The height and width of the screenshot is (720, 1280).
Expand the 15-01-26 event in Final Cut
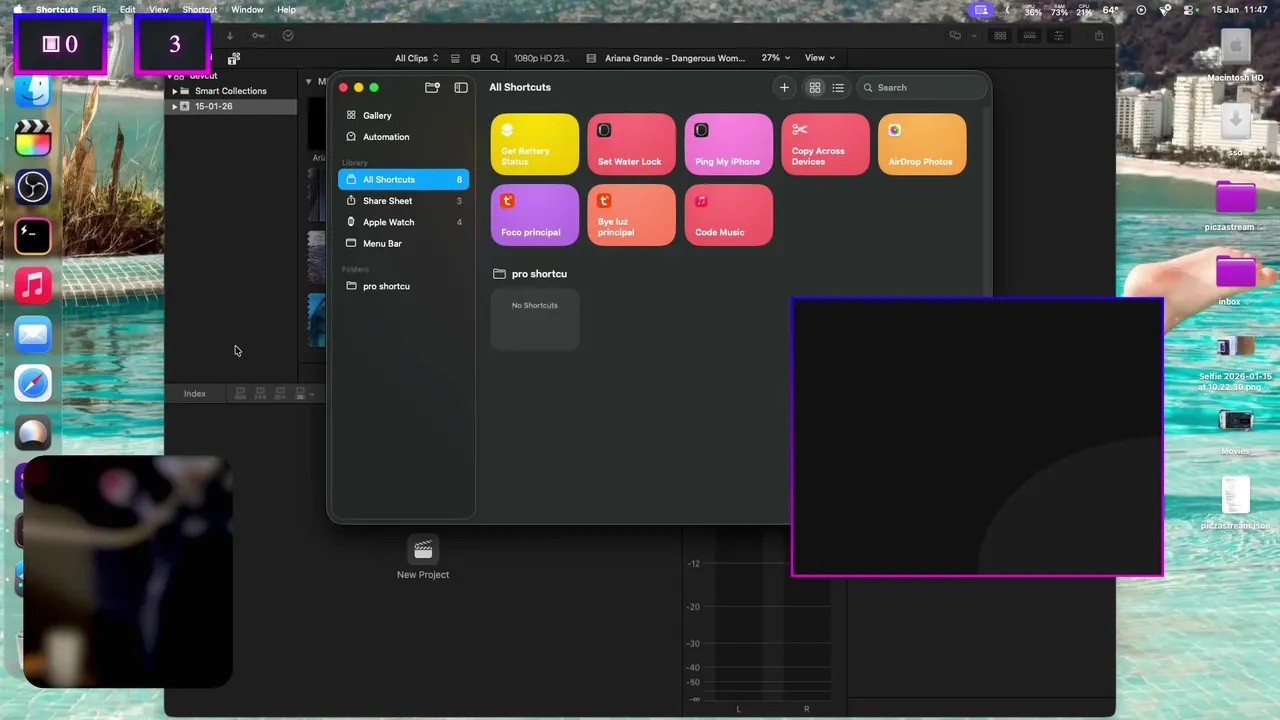(x=175, y=106)
